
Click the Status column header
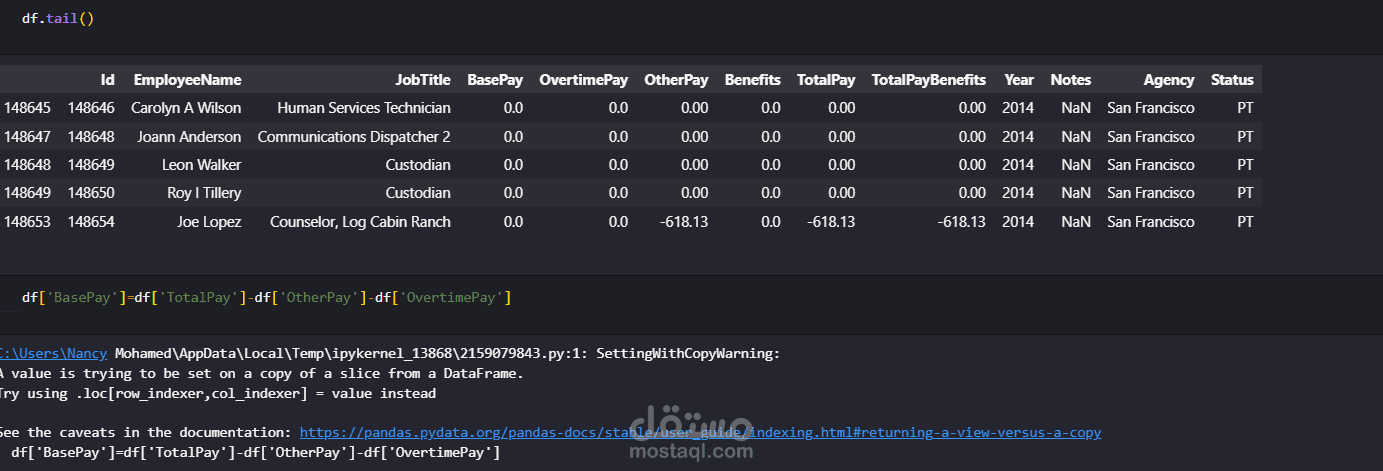click(1231, 80)
